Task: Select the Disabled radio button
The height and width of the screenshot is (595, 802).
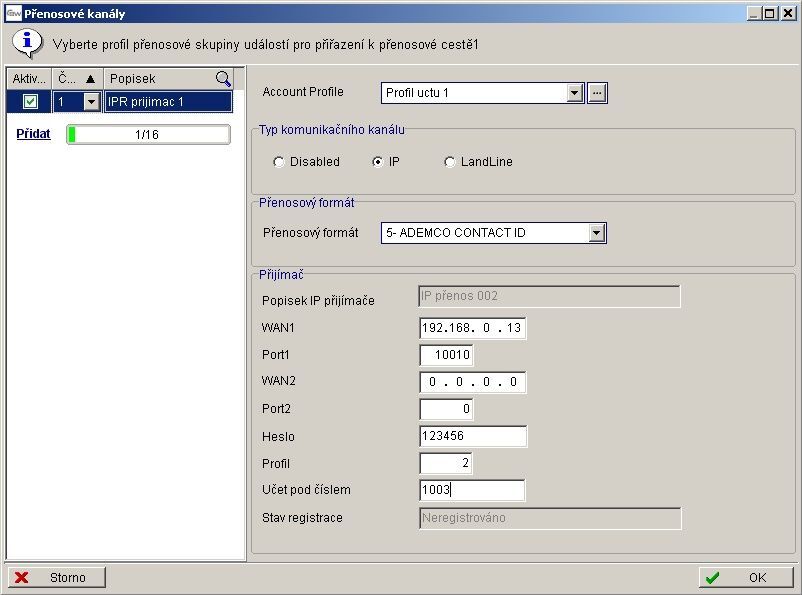Action: pos(280,162)
